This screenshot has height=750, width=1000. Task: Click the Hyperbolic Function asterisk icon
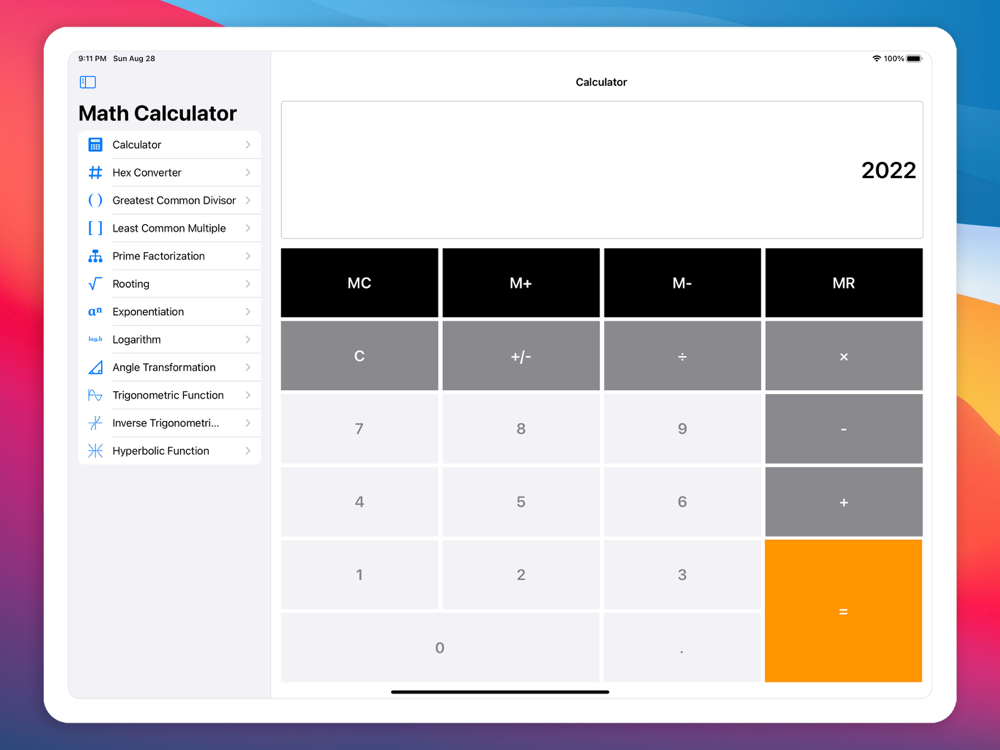[95, 451]
